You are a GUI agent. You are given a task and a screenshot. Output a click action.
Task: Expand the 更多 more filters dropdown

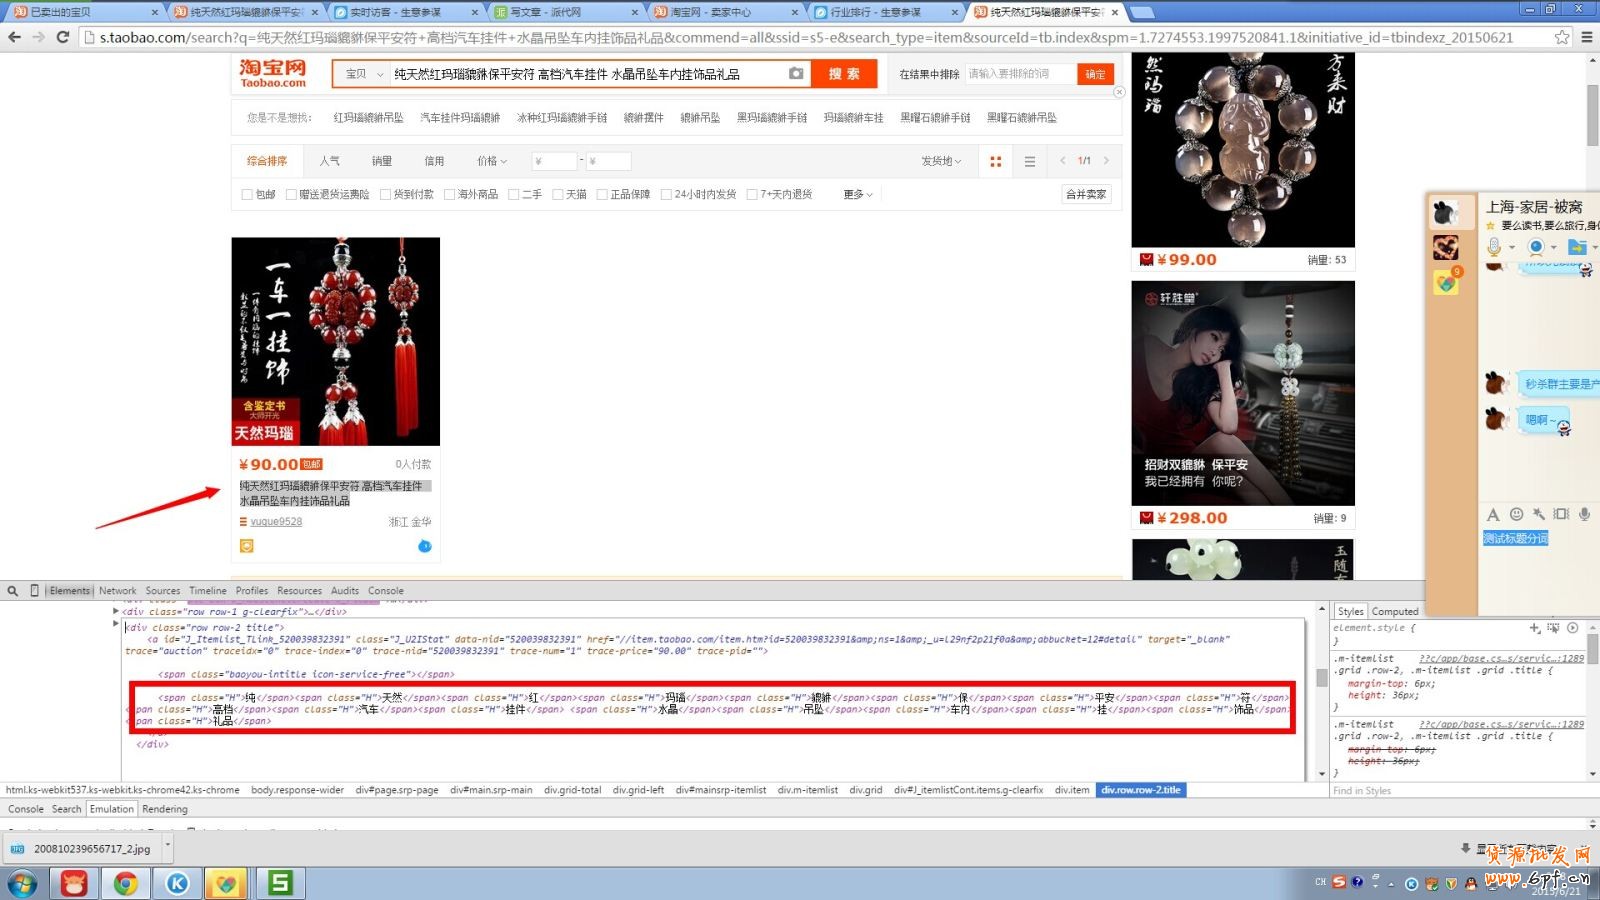click(857, 195)
